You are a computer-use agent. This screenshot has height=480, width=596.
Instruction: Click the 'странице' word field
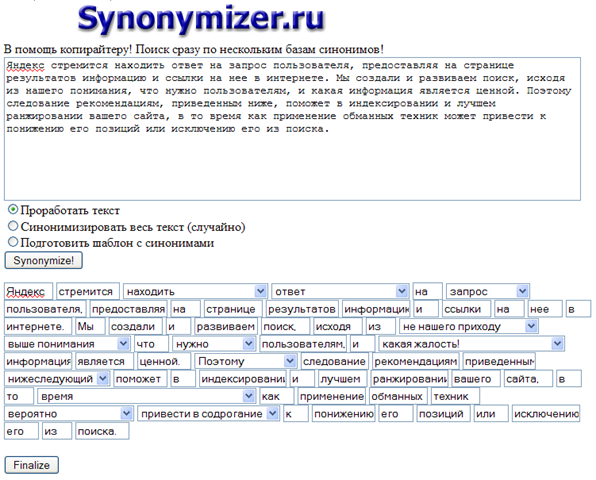coord(233,309)
